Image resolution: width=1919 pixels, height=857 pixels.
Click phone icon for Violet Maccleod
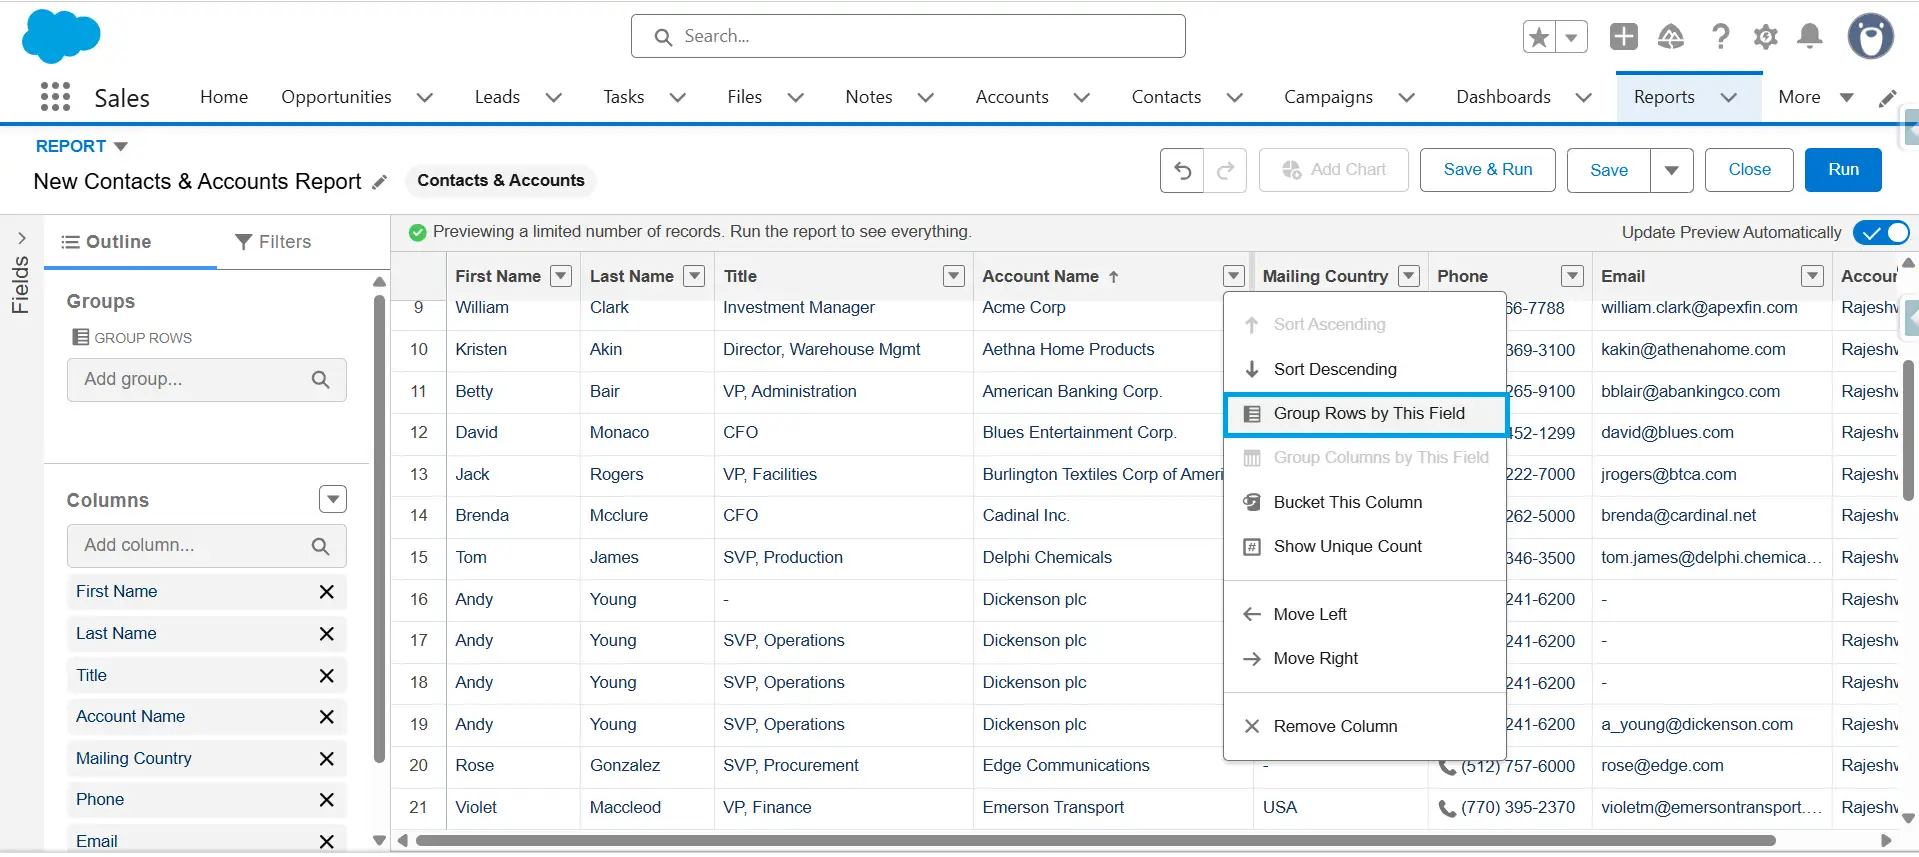point(1447,808)
